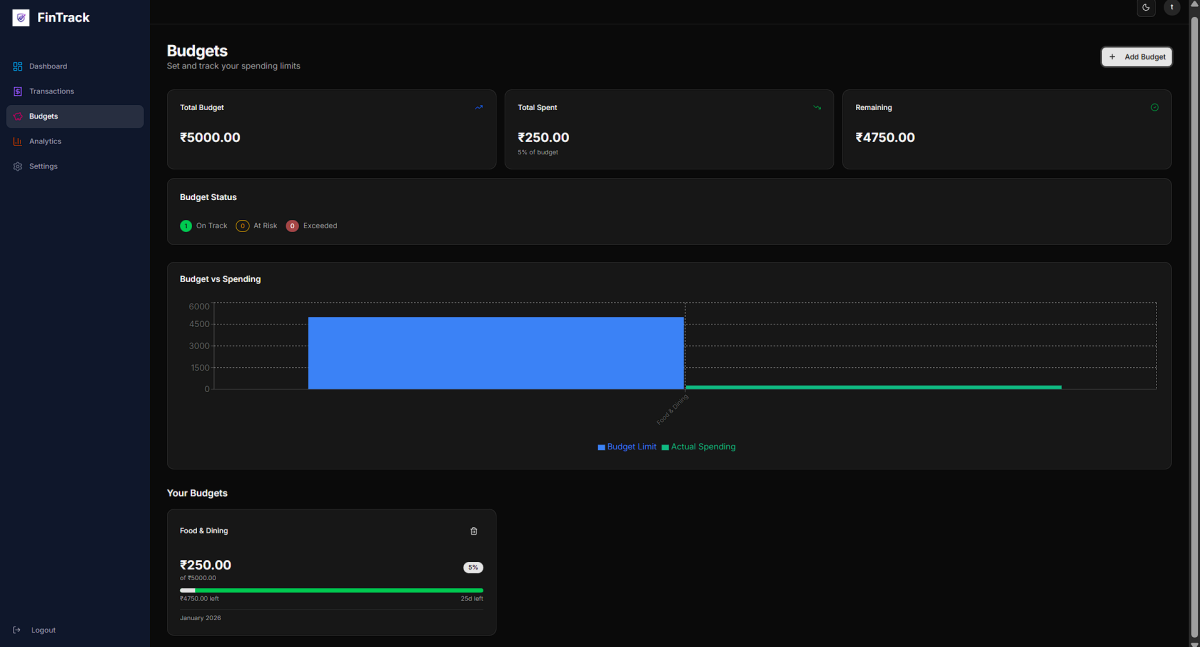Click the Total Spent downtrend icon

click(817, 107)
